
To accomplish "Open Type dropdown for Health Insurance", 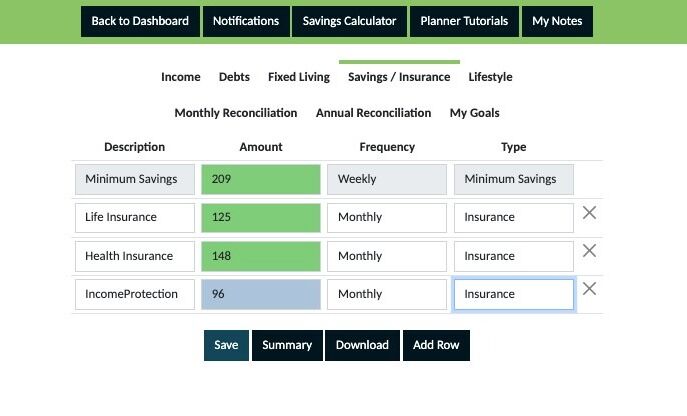I will point(513,256).
